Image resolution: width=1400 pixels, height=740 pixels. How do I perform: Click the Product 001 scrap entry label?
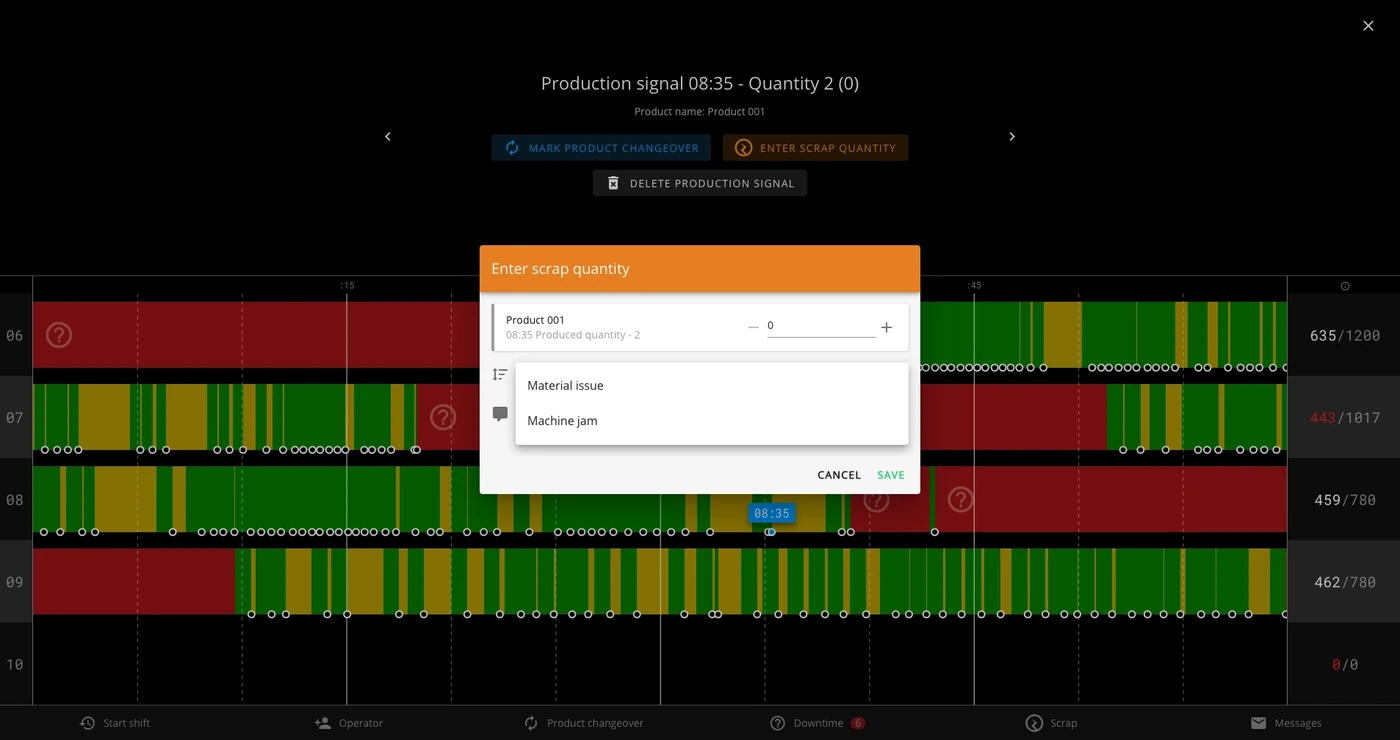535,320
